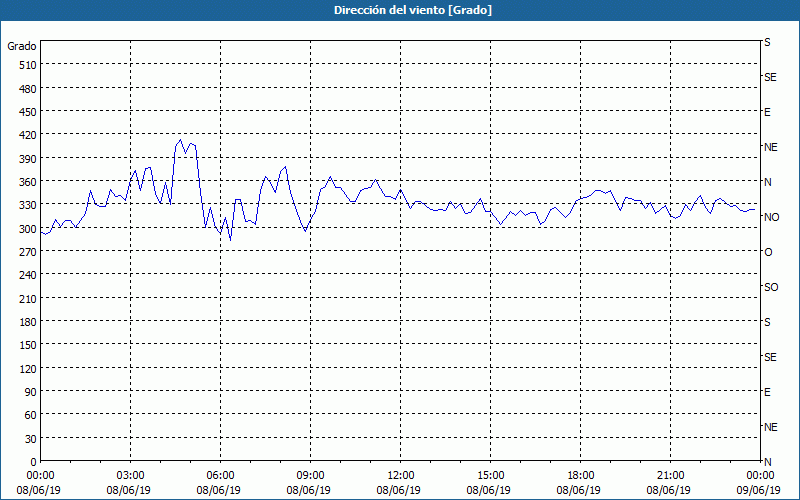Select the 06:00 time label on the x-axis

(220, 475)
